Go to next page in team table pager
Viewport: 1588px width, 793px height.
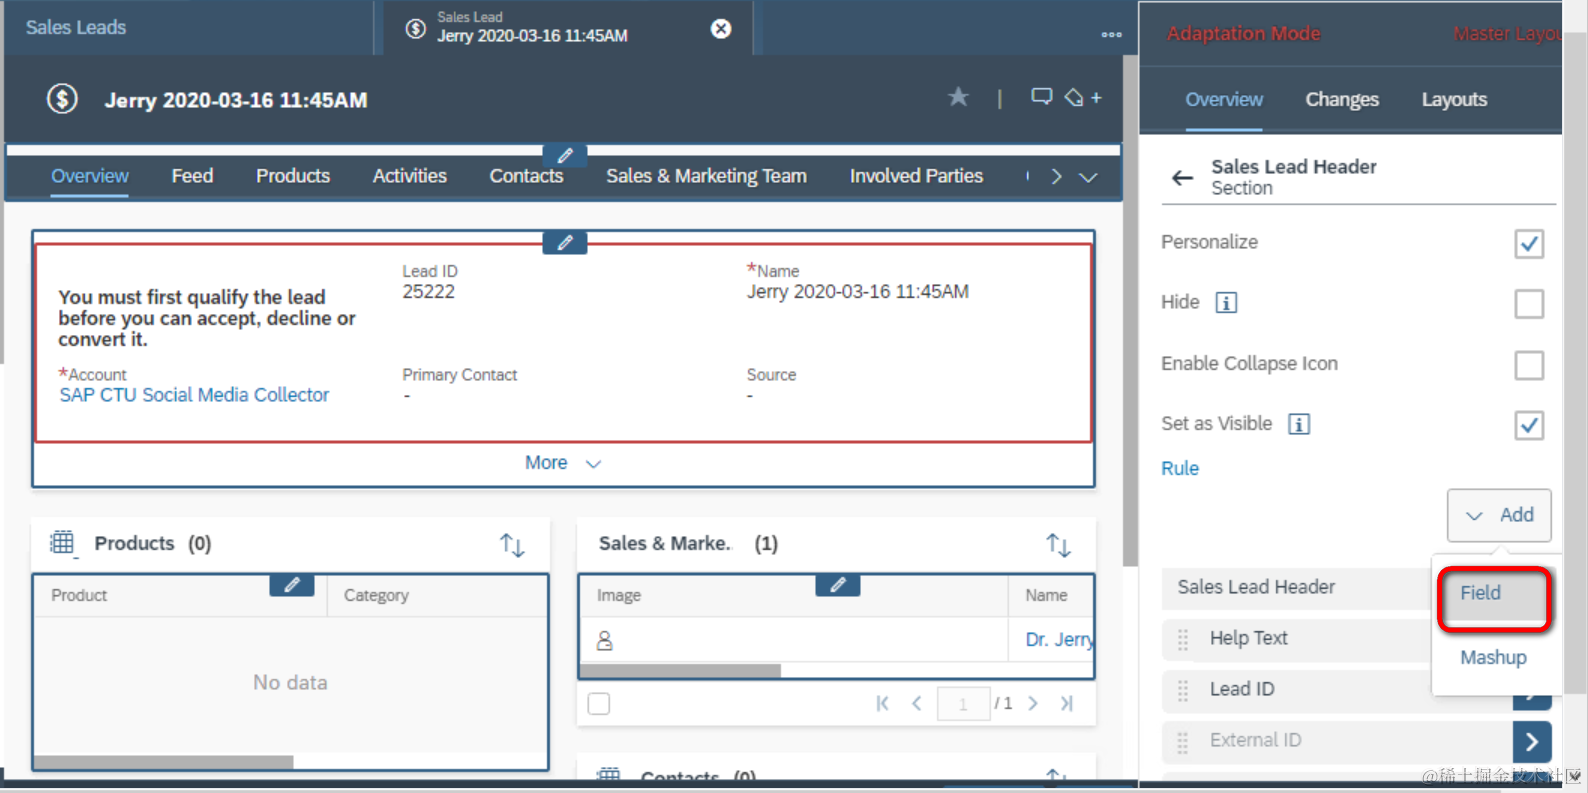point(1033,703)
